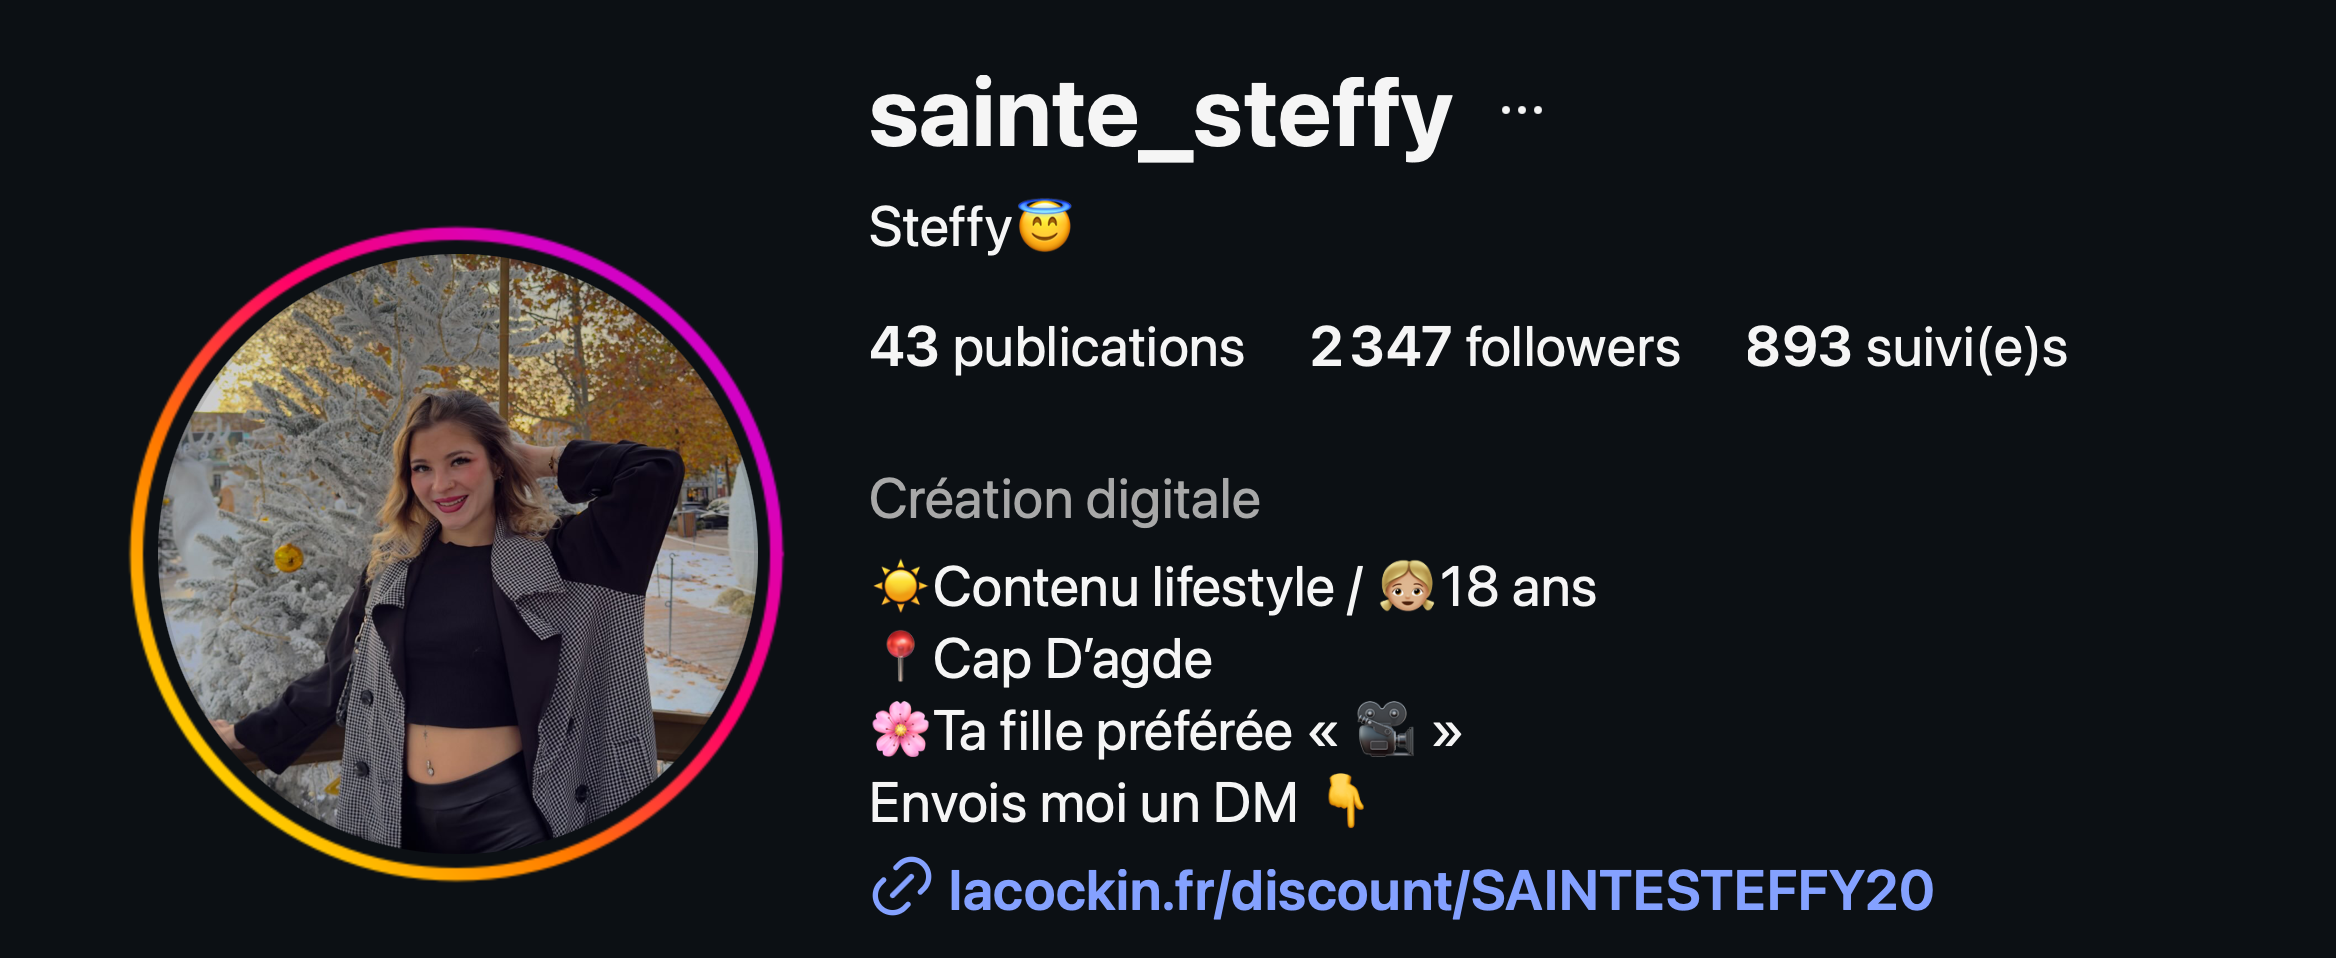Click the sainte_steffy username heading
Viewport: 2336px width, 958px height.
click(x=1160, y=114)
